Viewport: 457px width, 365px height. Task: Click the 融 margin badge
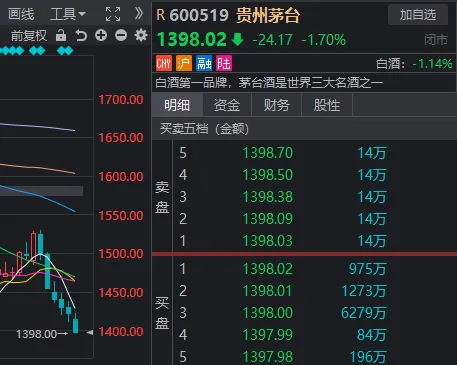pos(204,63)
